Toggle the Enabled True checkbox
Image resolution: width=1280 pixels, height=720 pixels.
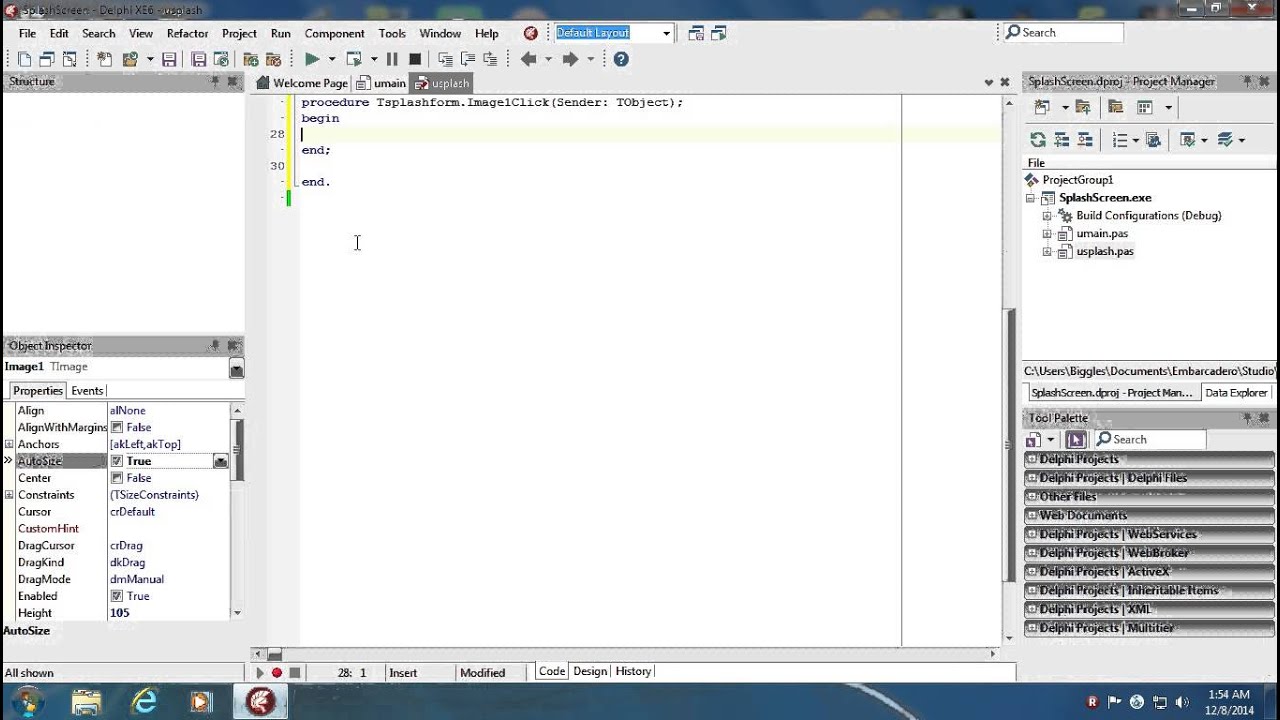click(117, 596)
